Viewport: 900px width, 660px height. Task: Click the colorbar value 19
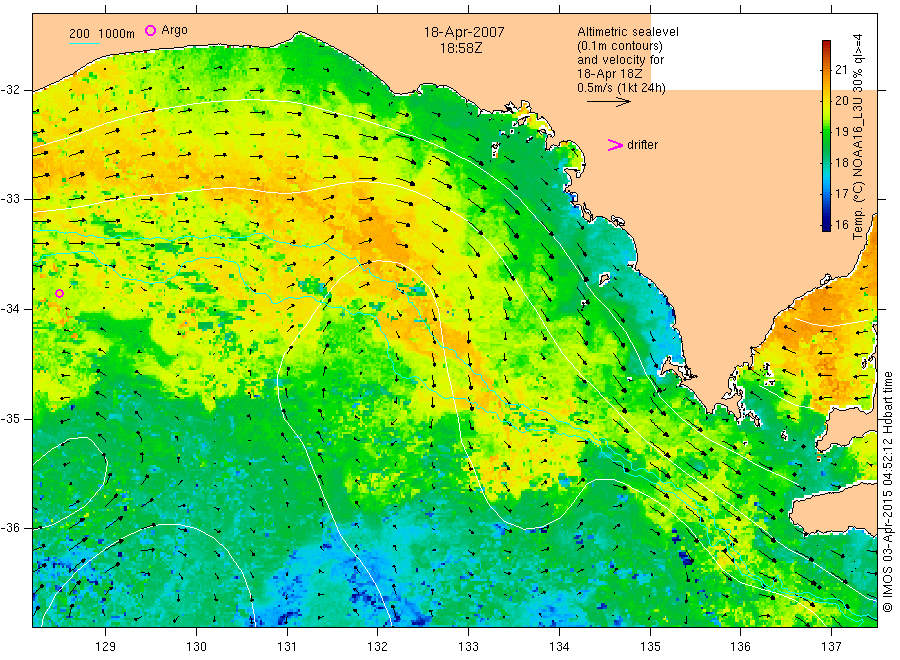841,132
